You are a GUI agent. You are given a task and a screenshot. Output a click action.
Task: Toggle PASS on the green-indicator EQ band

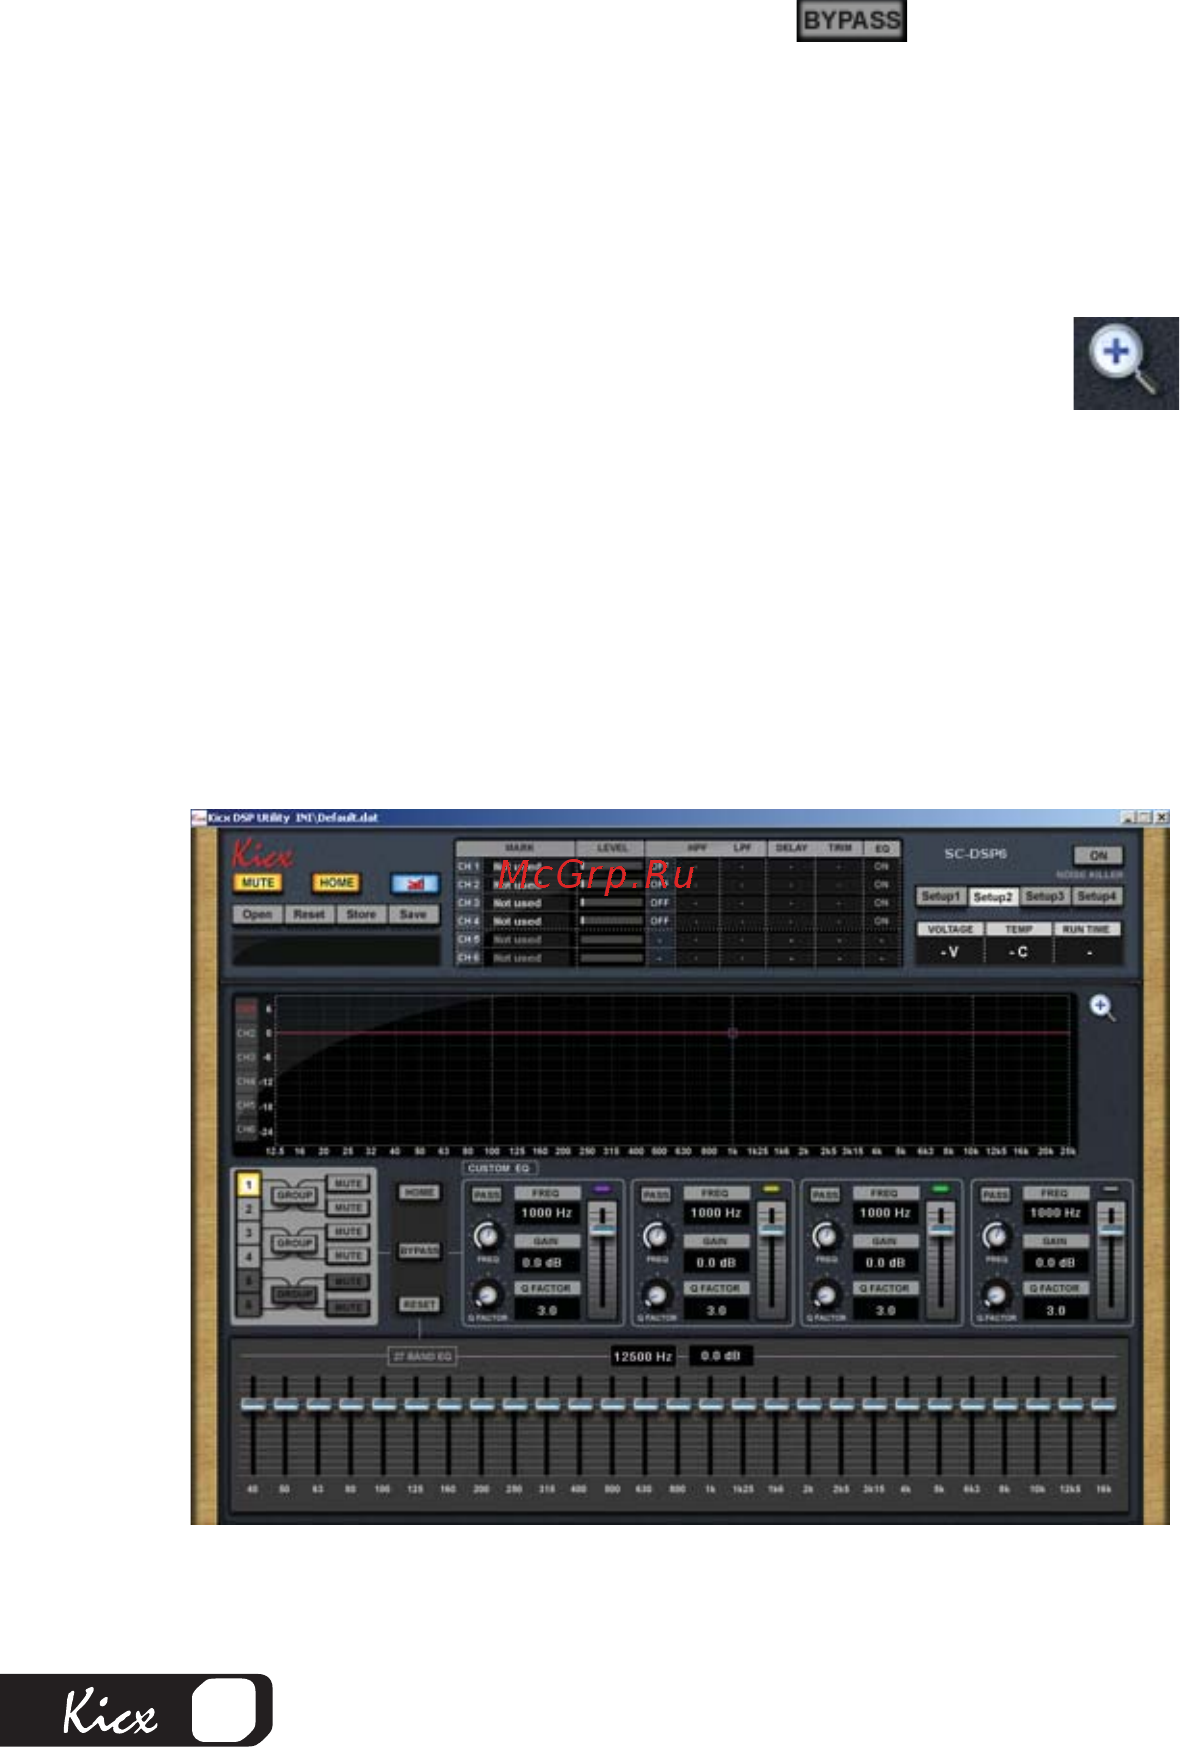click(x=826, y=1195)
